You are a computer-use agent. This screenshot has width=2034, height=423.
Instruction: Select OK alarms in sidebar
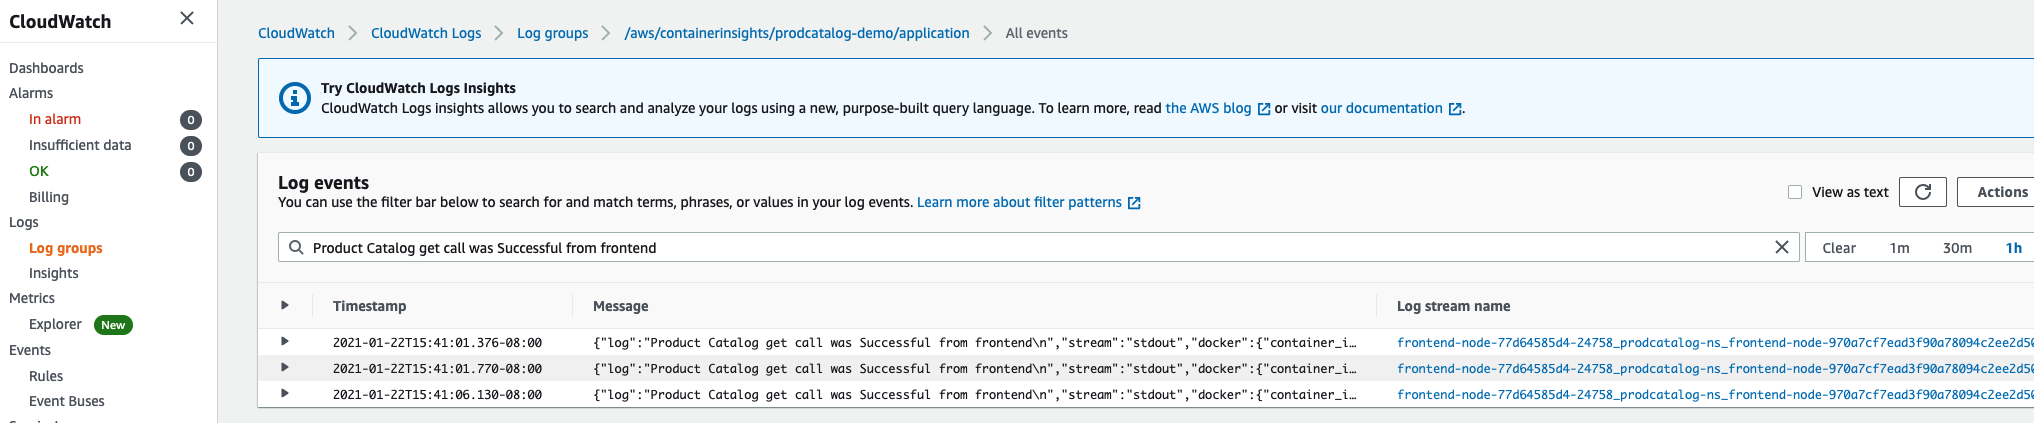[39, 171]
